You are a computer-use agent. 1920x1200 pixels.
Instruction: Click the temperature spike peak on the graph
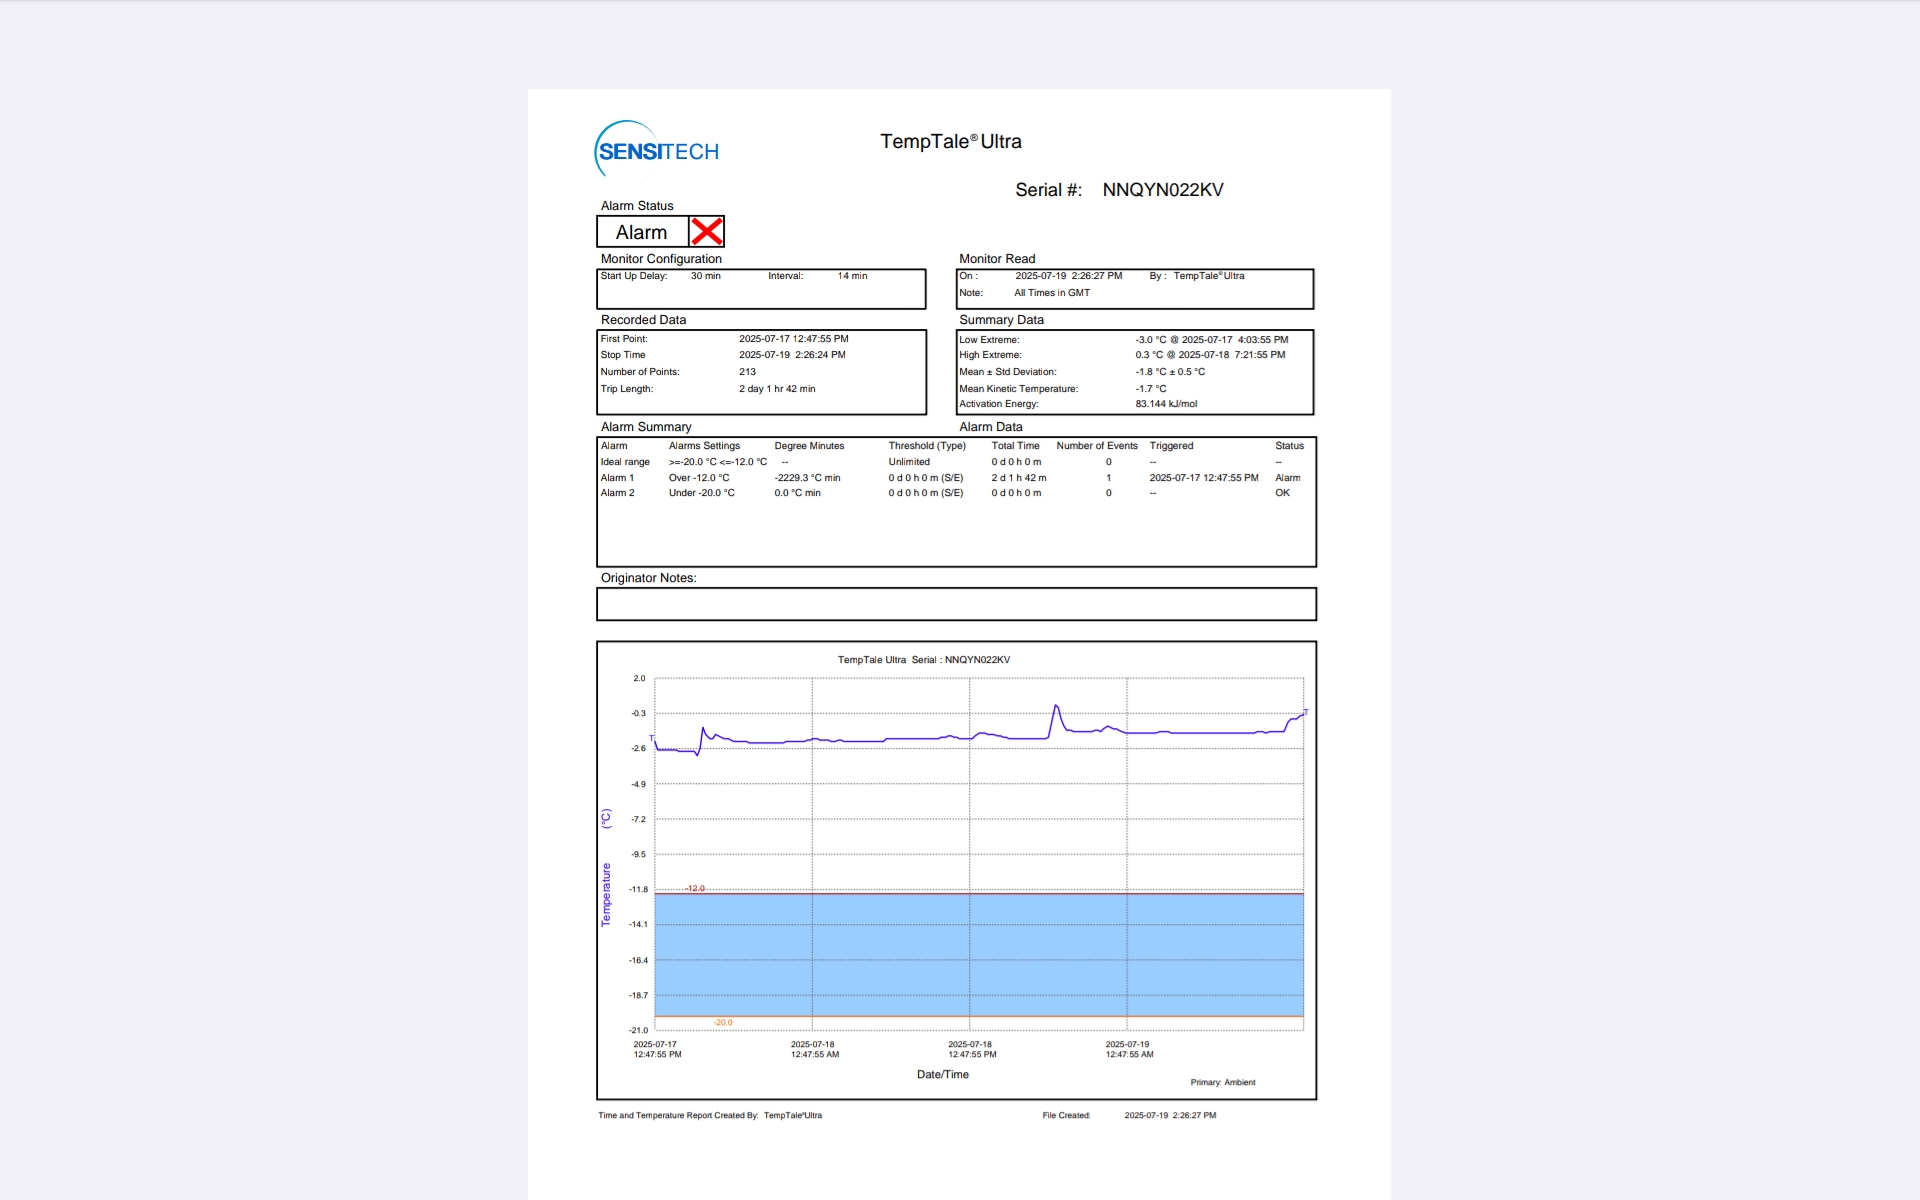click(x=1056, y=707)
